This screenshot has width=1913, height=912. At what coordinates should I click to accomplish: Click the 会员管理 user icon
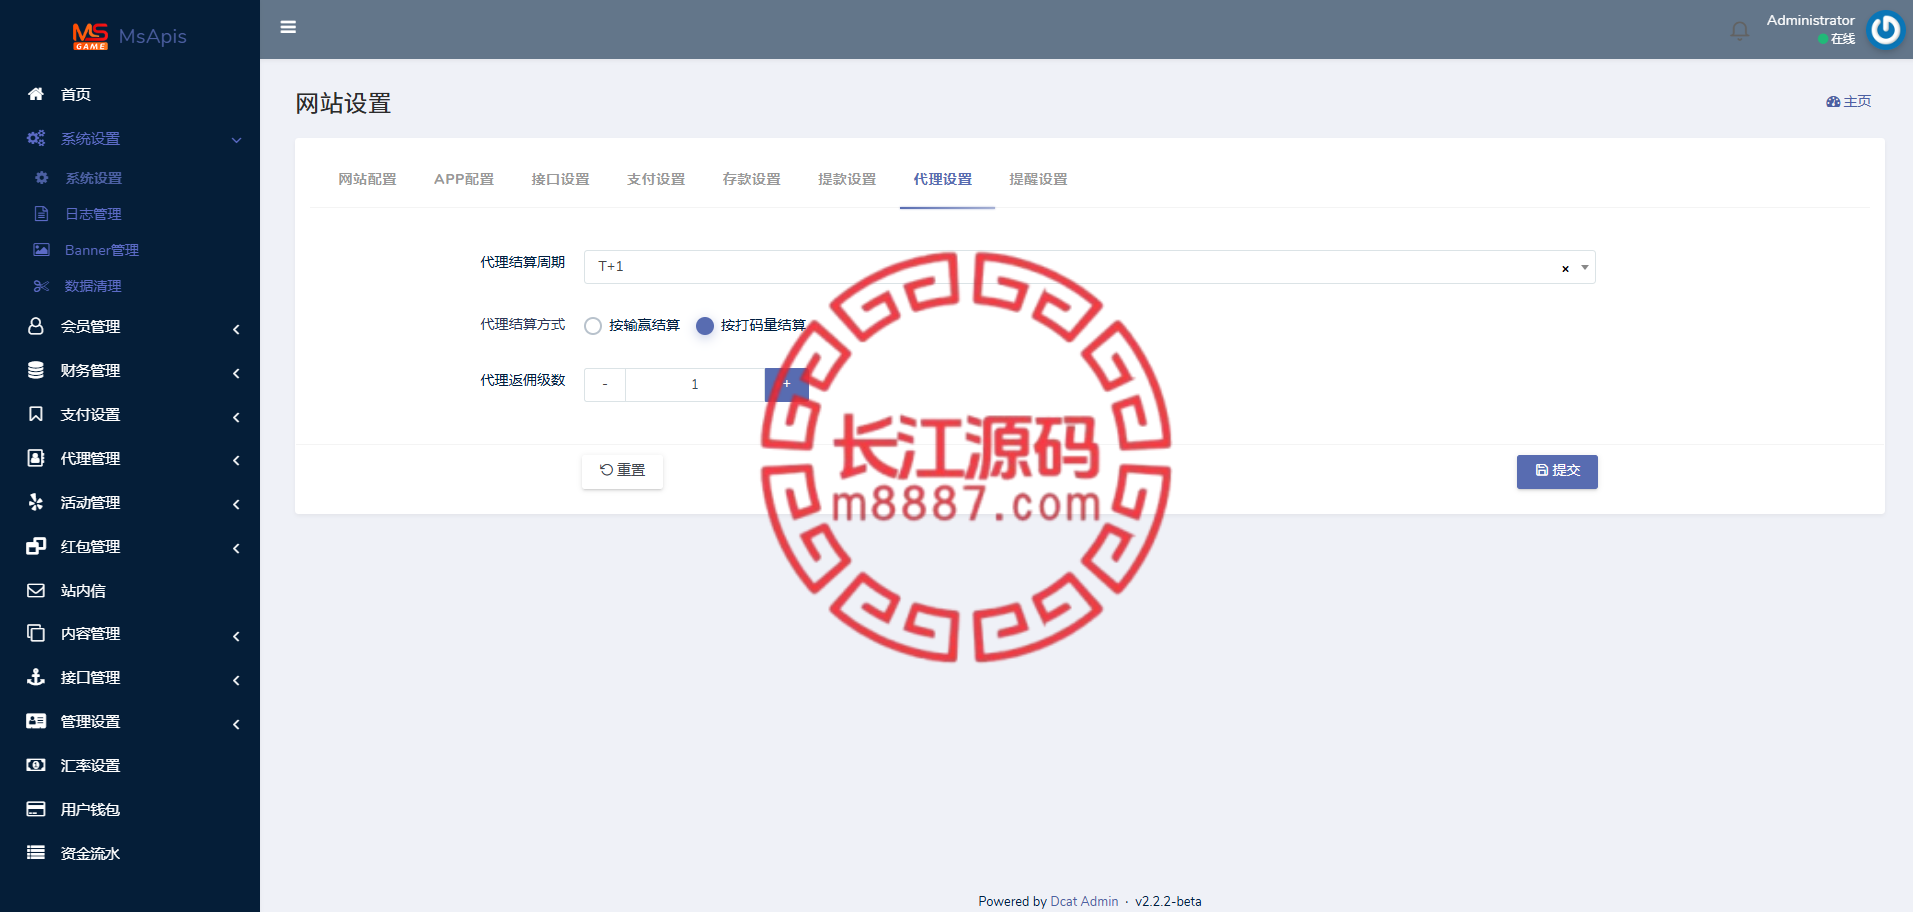click(36, 326)
